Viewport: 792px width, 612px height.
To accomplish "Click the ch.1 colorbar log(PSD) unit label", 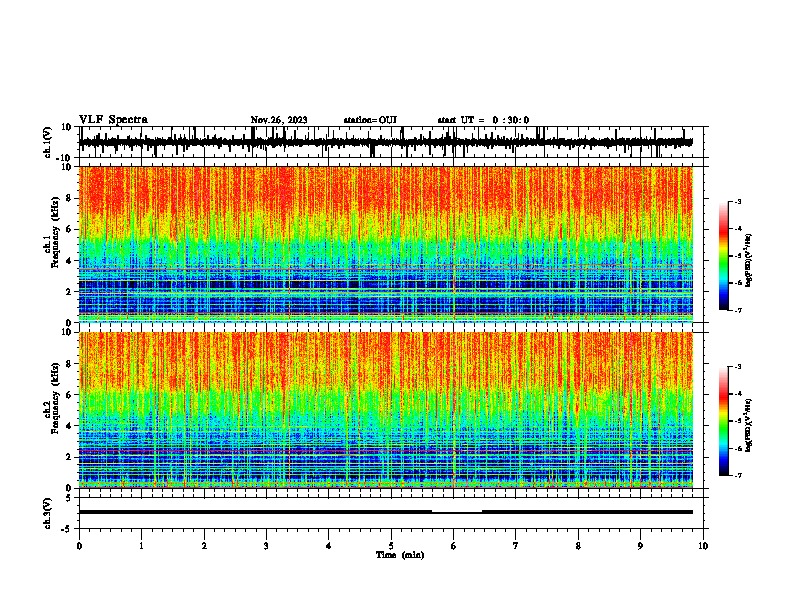I will click(749, 261).
